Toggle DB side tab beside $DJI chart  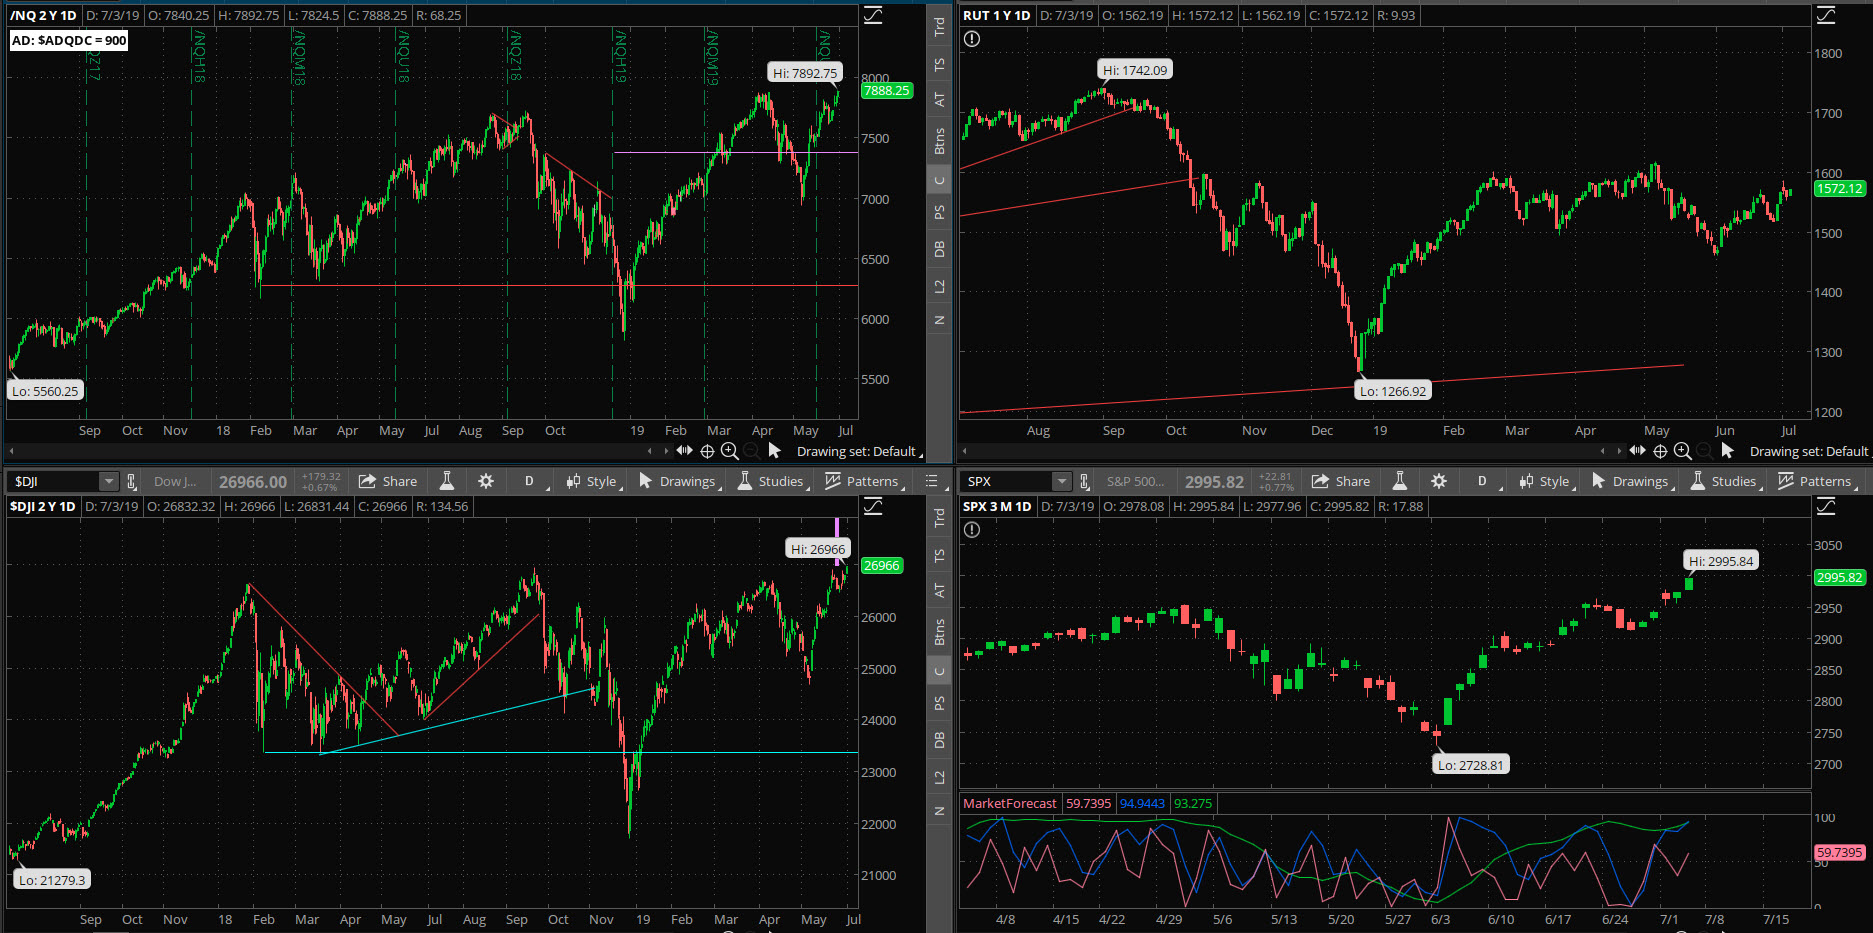coord(939,740)
